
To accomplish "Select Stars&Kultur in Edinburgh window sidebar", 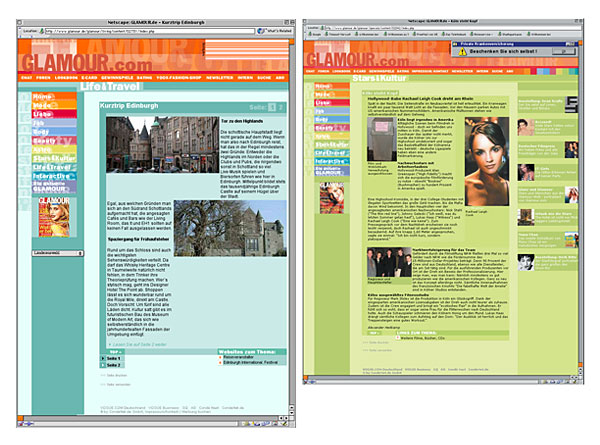I will pos(54,158).
